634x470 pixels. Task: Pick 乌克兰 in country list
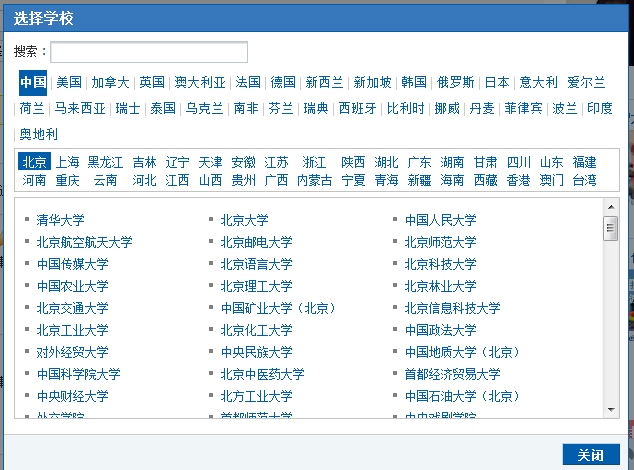point(205,108)
